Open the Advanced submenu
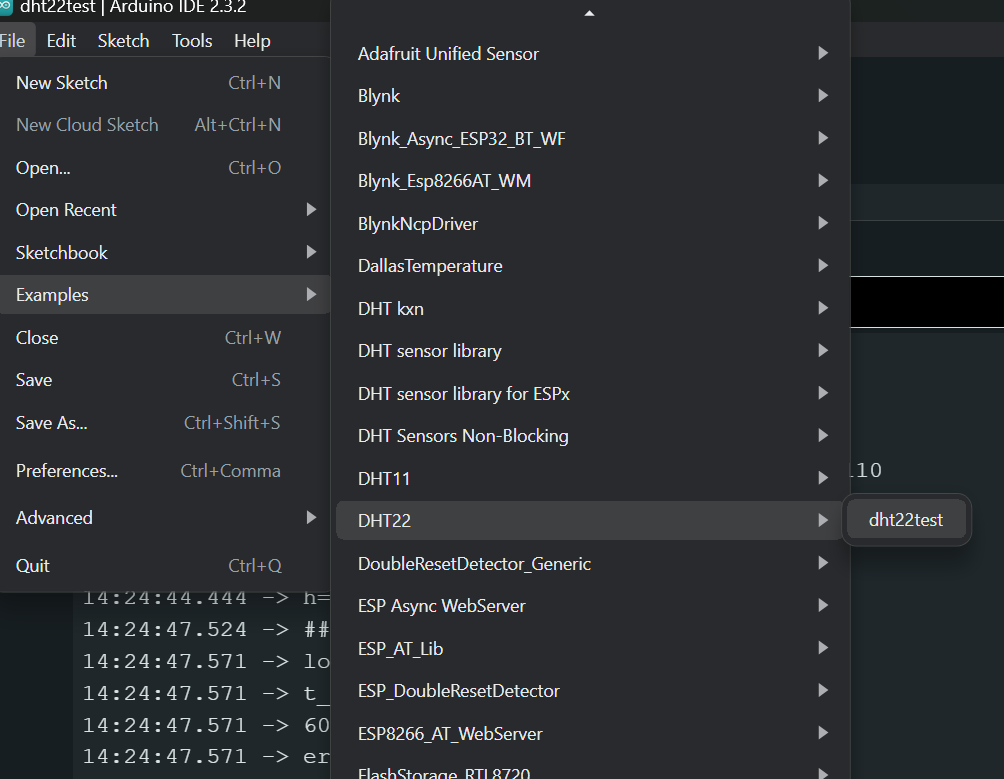 pyautogui.click(x=165, y=518)
